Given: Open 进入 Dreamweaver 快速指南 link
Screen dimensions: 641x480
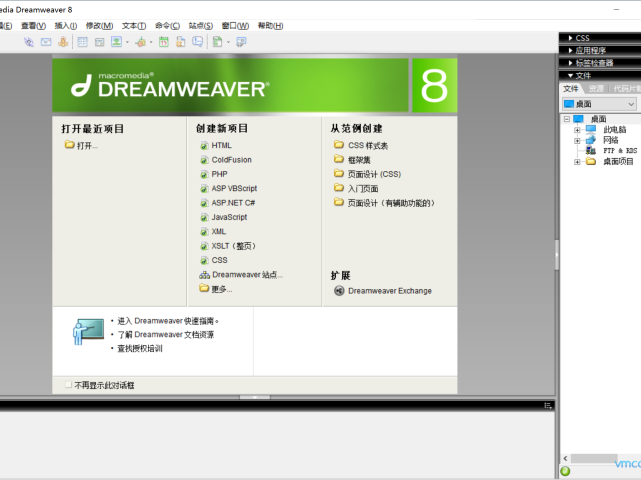Looking at the screenshot, I should [168, 321].
